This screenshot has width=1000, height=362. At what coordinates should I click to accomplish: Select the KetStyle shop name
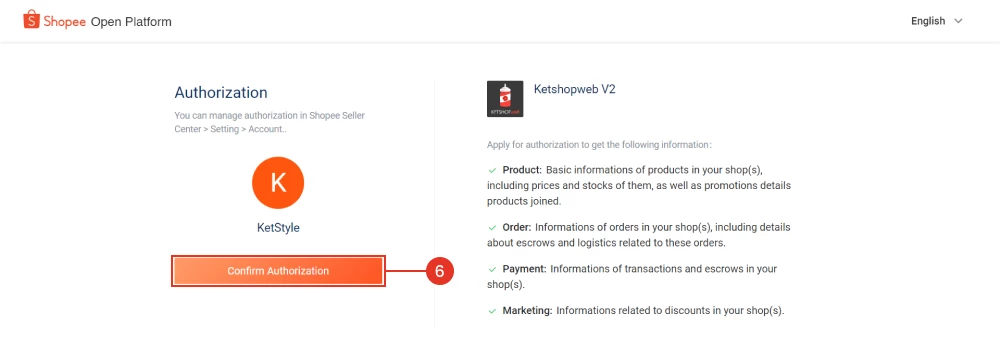click(278, 228)
